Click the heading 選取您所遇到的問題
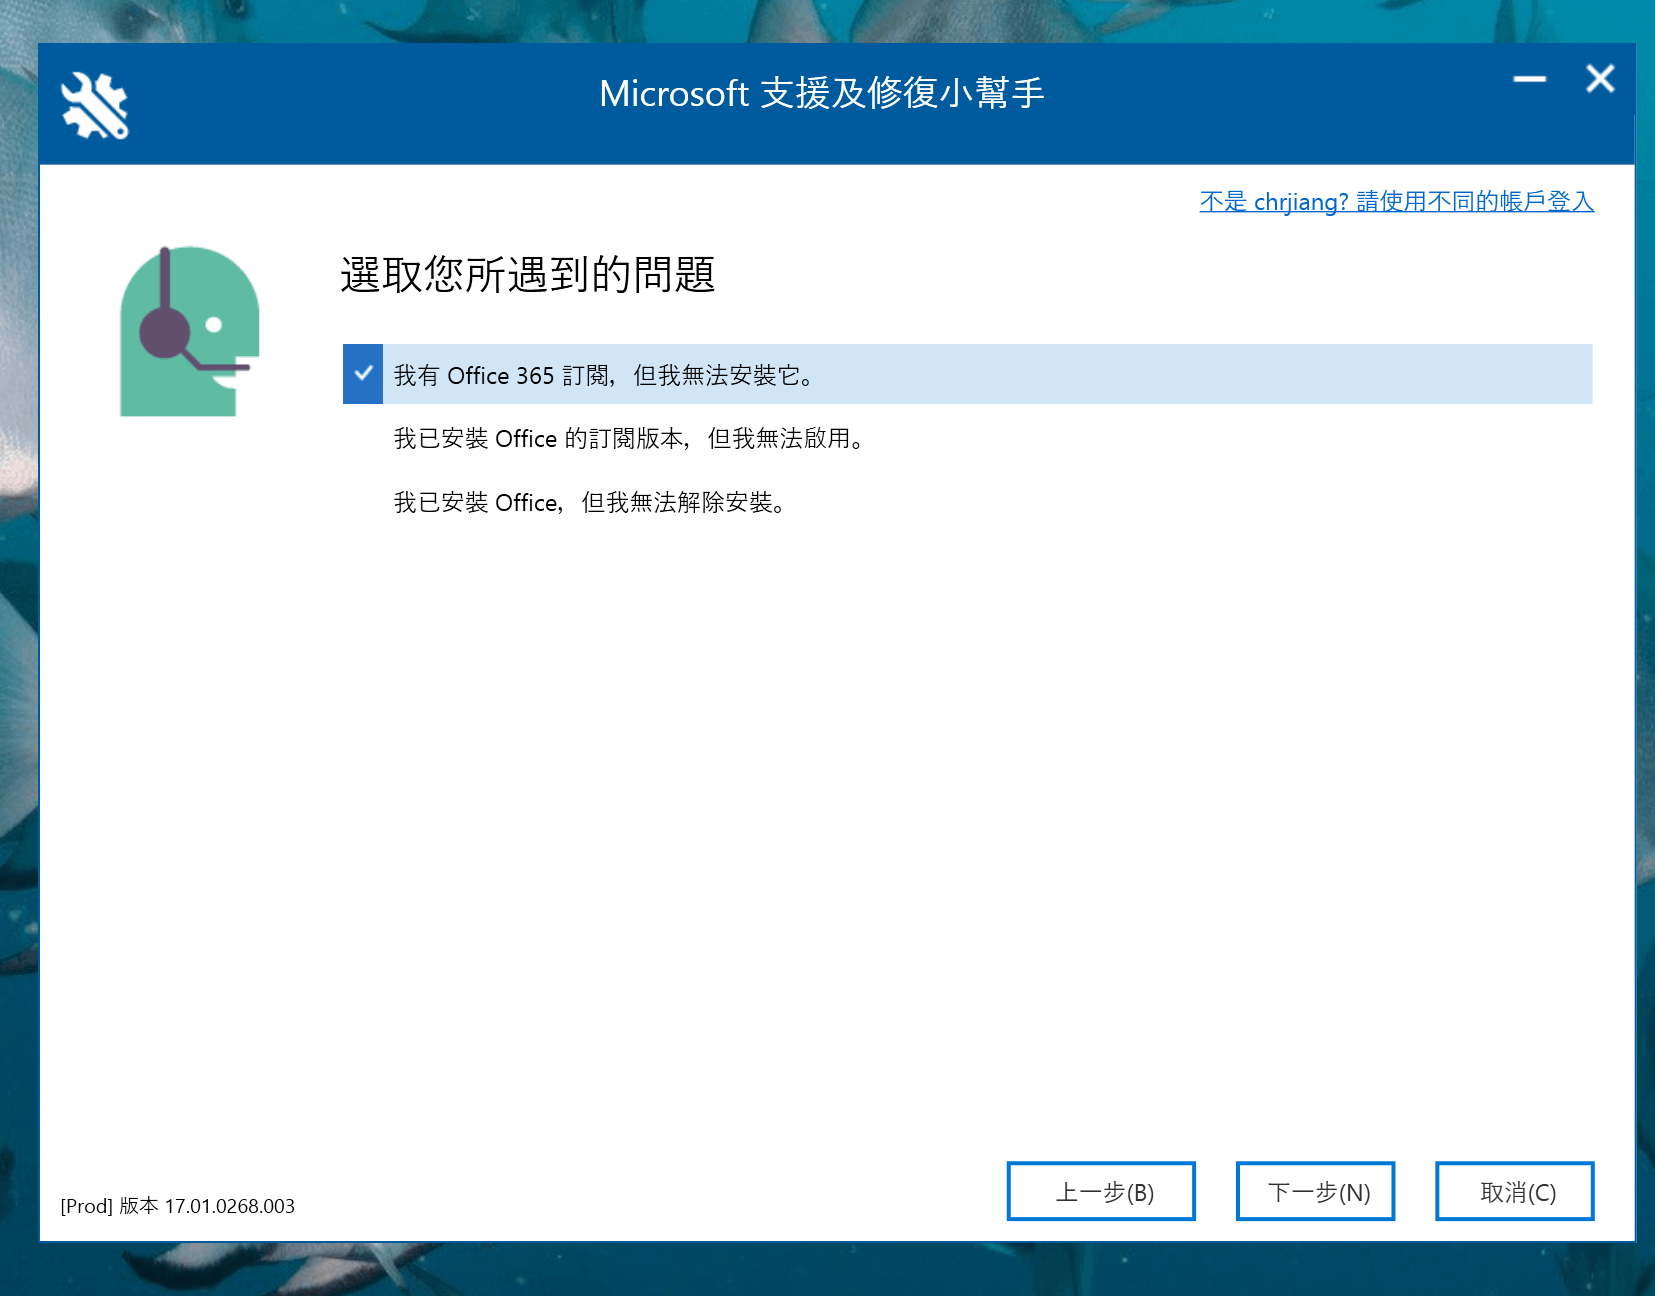This screenshot has height=1296, width=1655. point(528,275)
